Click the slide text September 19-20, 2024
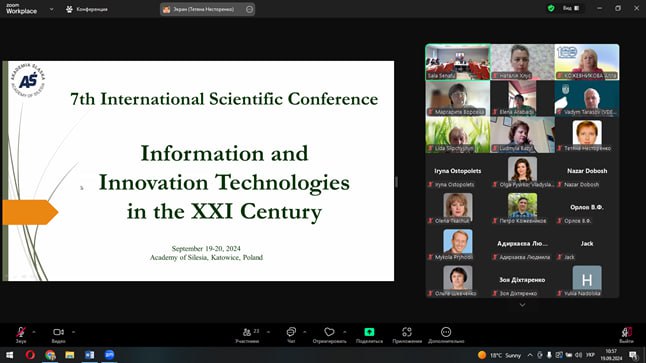Viewport: 646px width, 363px height. coord(206,248)
